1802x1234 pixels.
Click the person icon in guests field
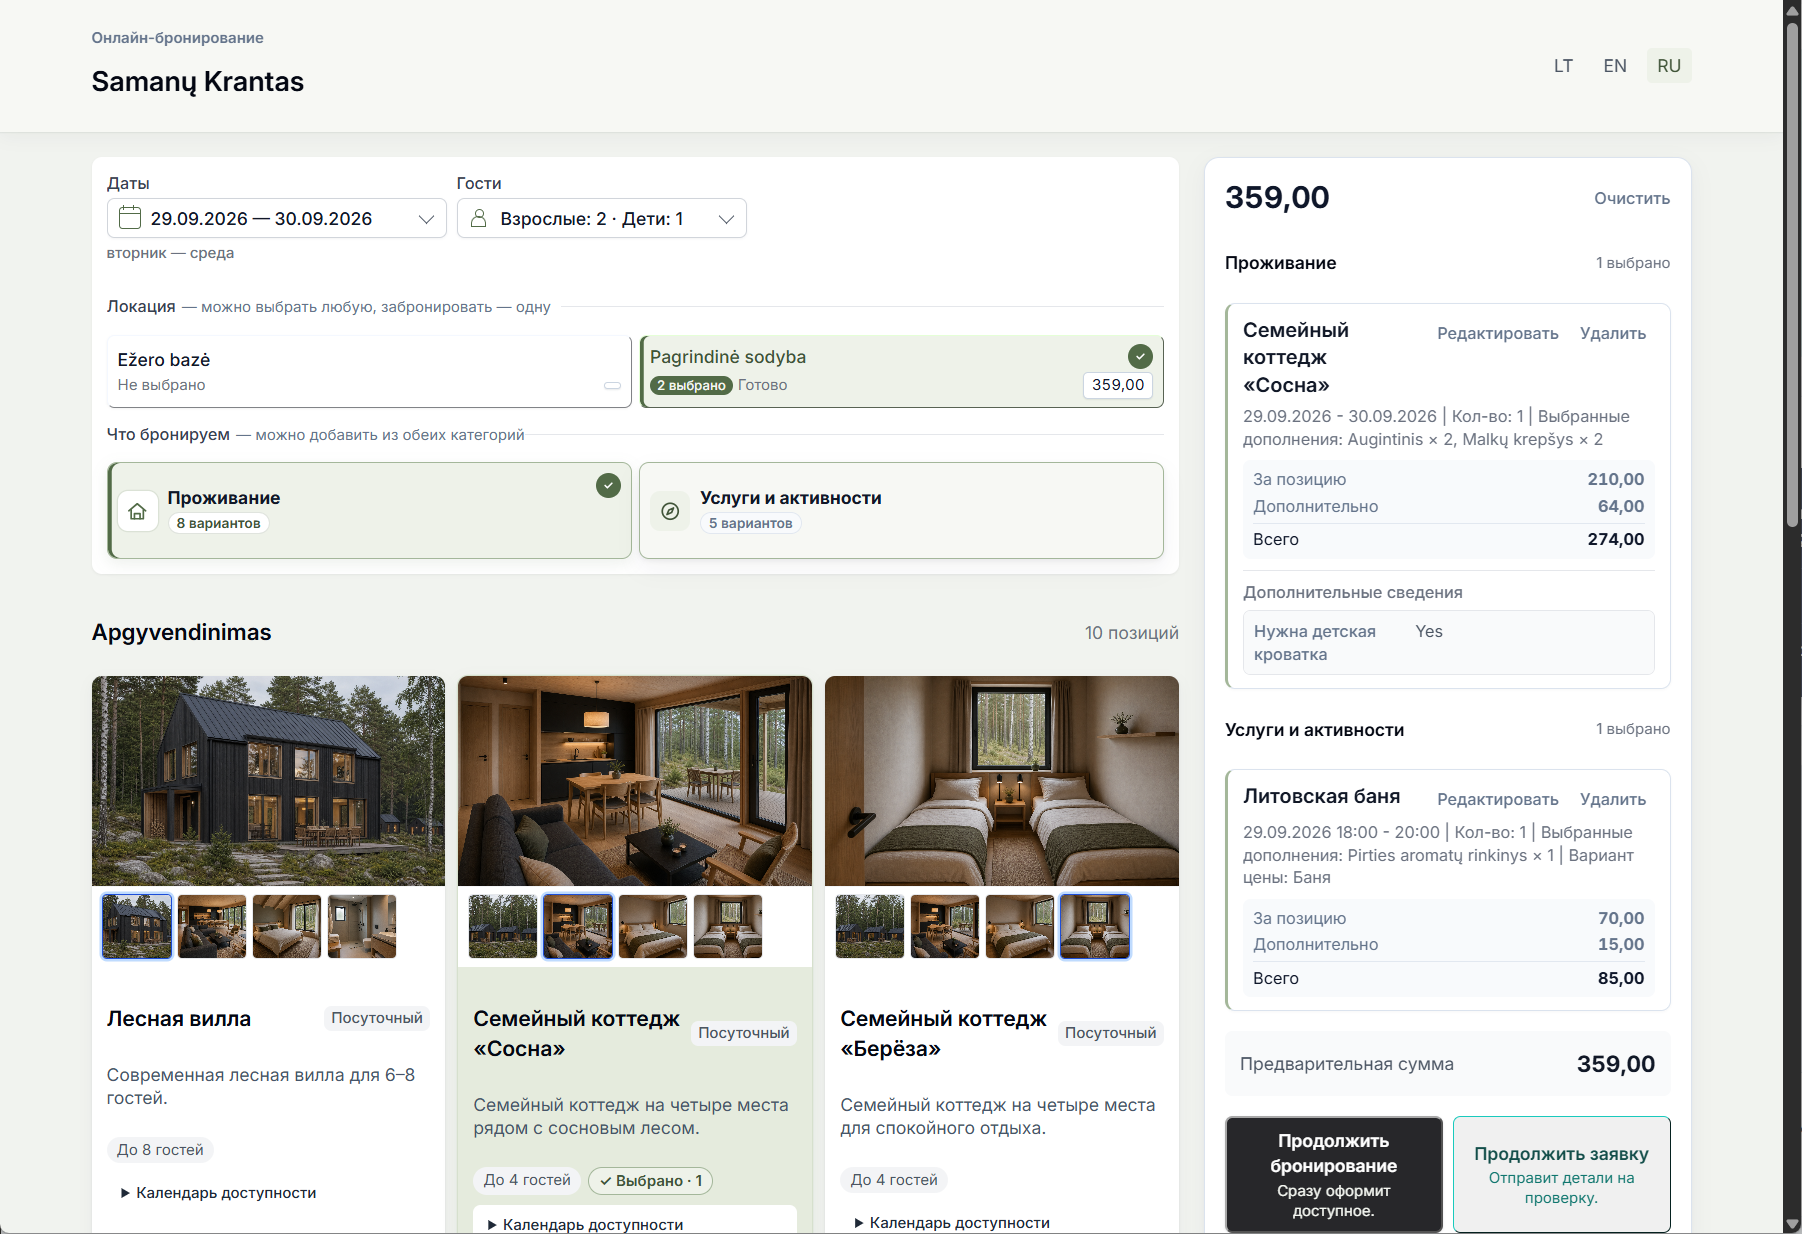click(x=479, y=218)
